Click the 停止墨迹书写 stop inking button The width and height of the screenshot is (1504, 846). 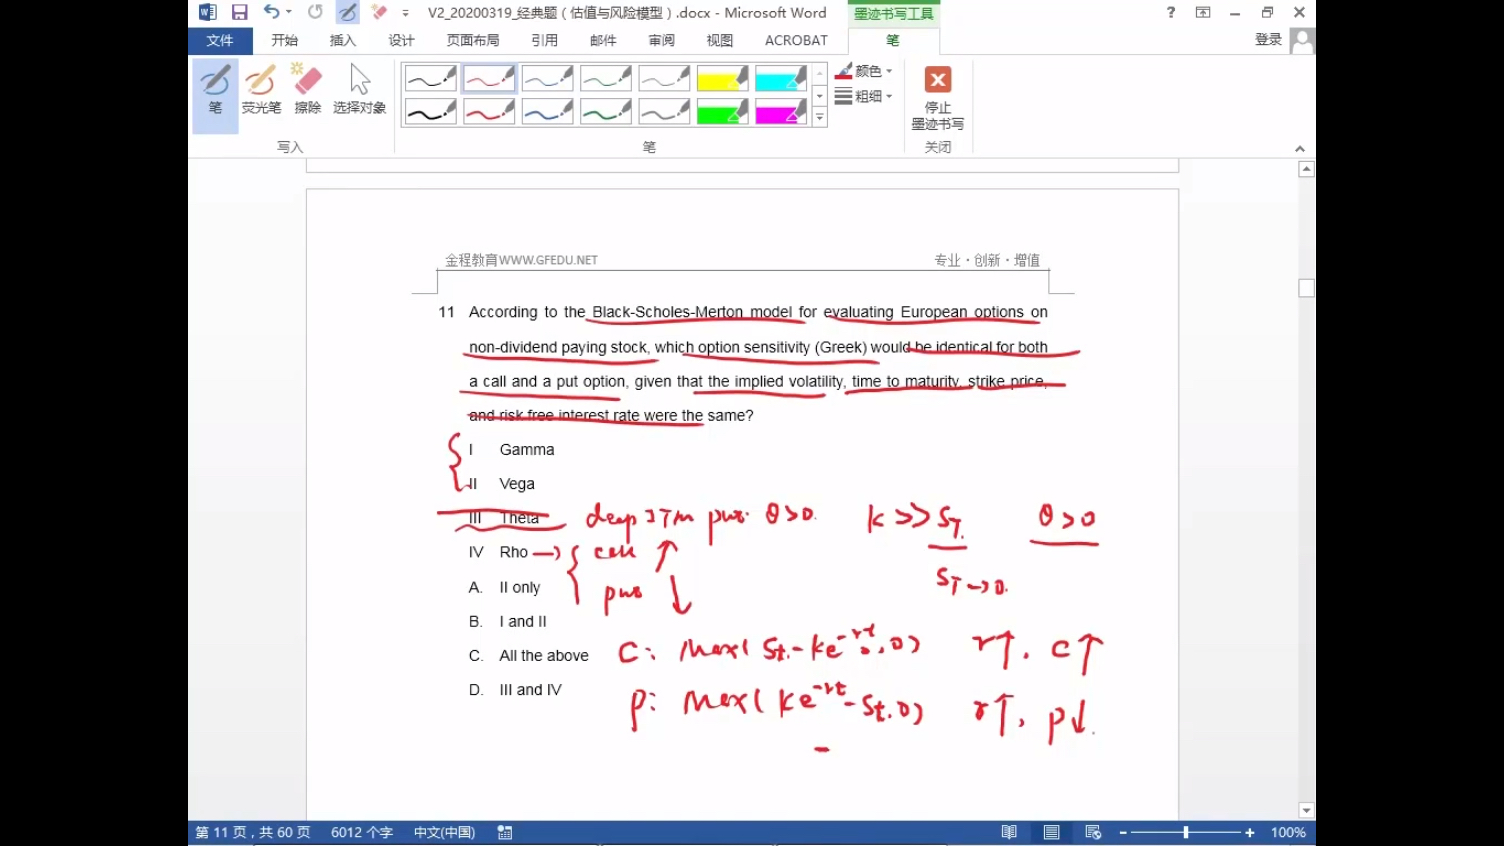click(x=938, y=97)
